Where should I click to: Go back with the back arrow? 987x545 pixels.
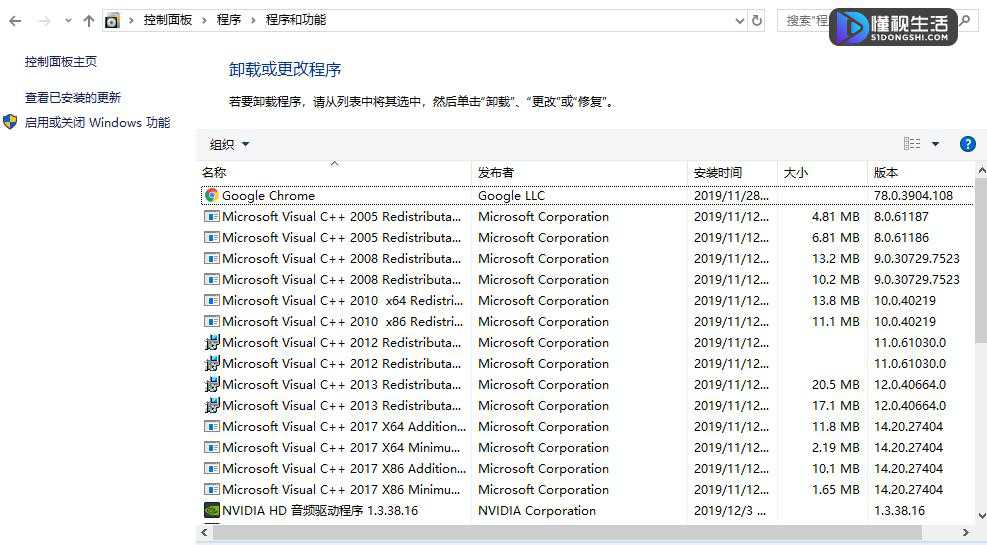(x=15, y=21)
